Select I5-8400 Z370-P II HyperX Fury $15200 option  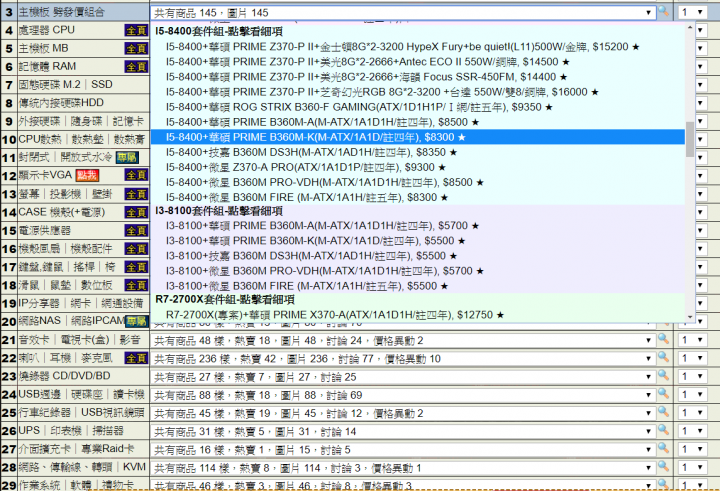click(417, 47)
